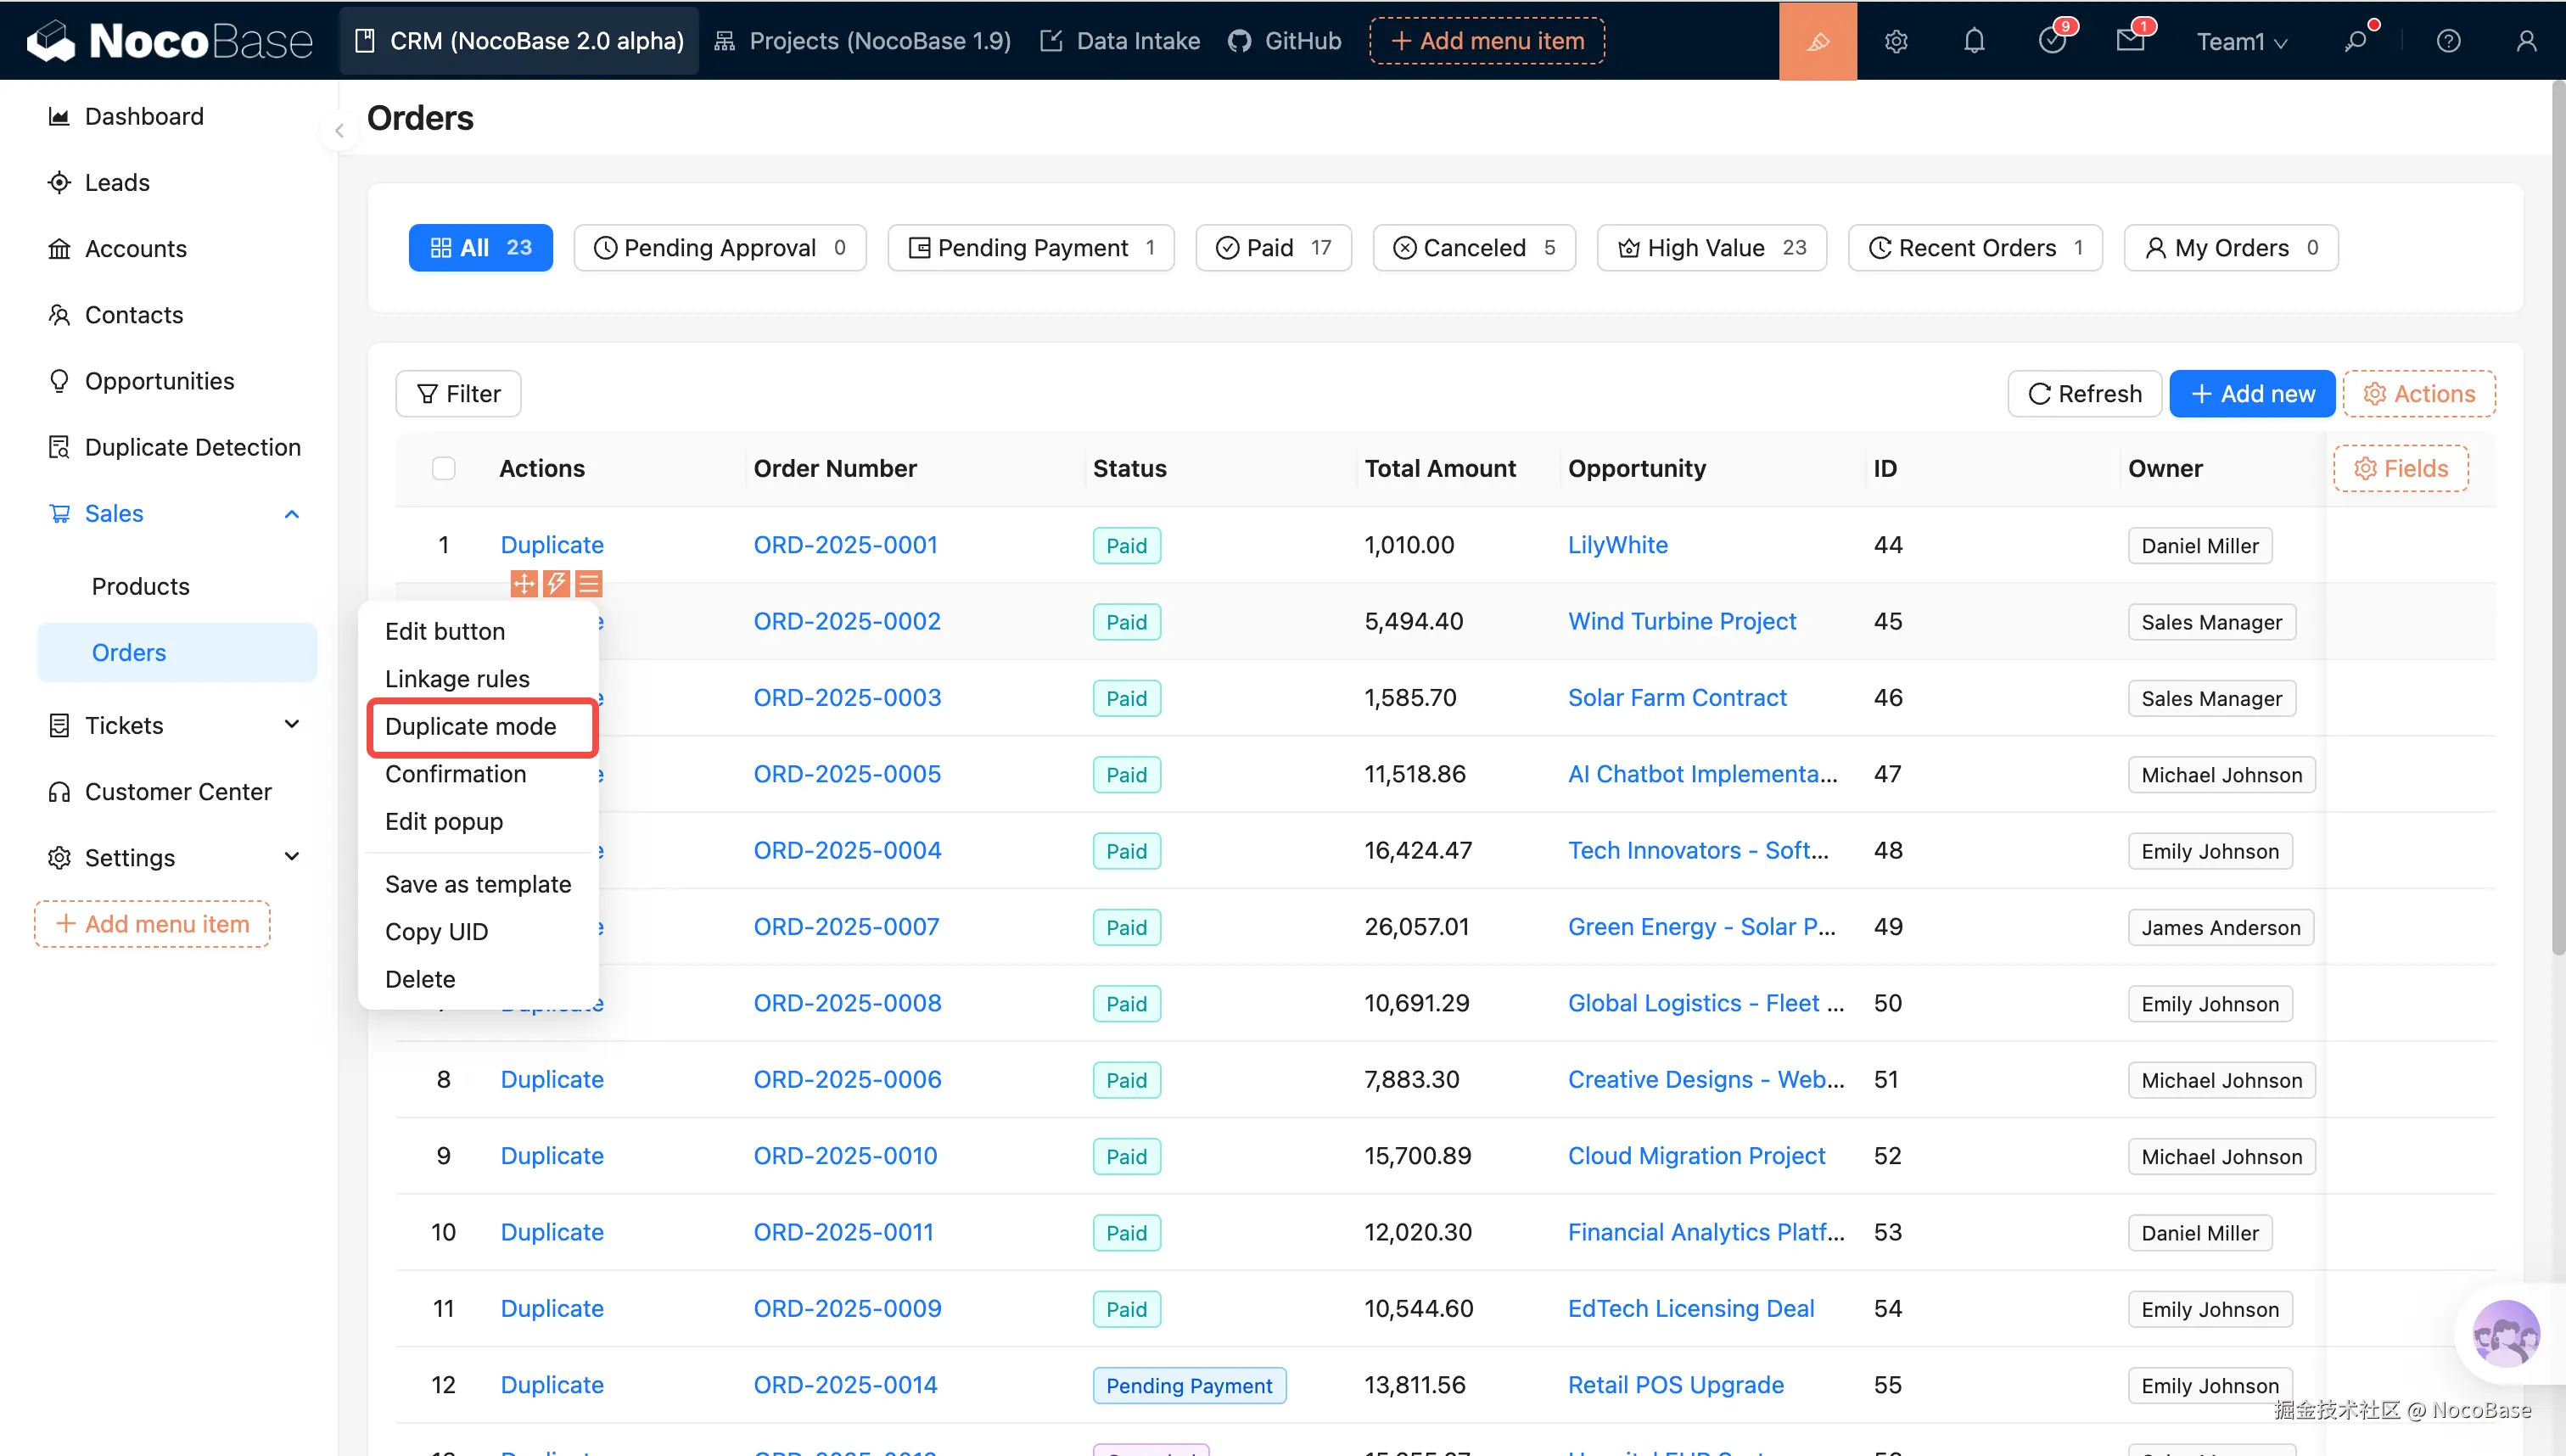This screenshot has height=1456, width=2566.
Task: Toggle the select-all rows checkbox
Action: point(443,468)
